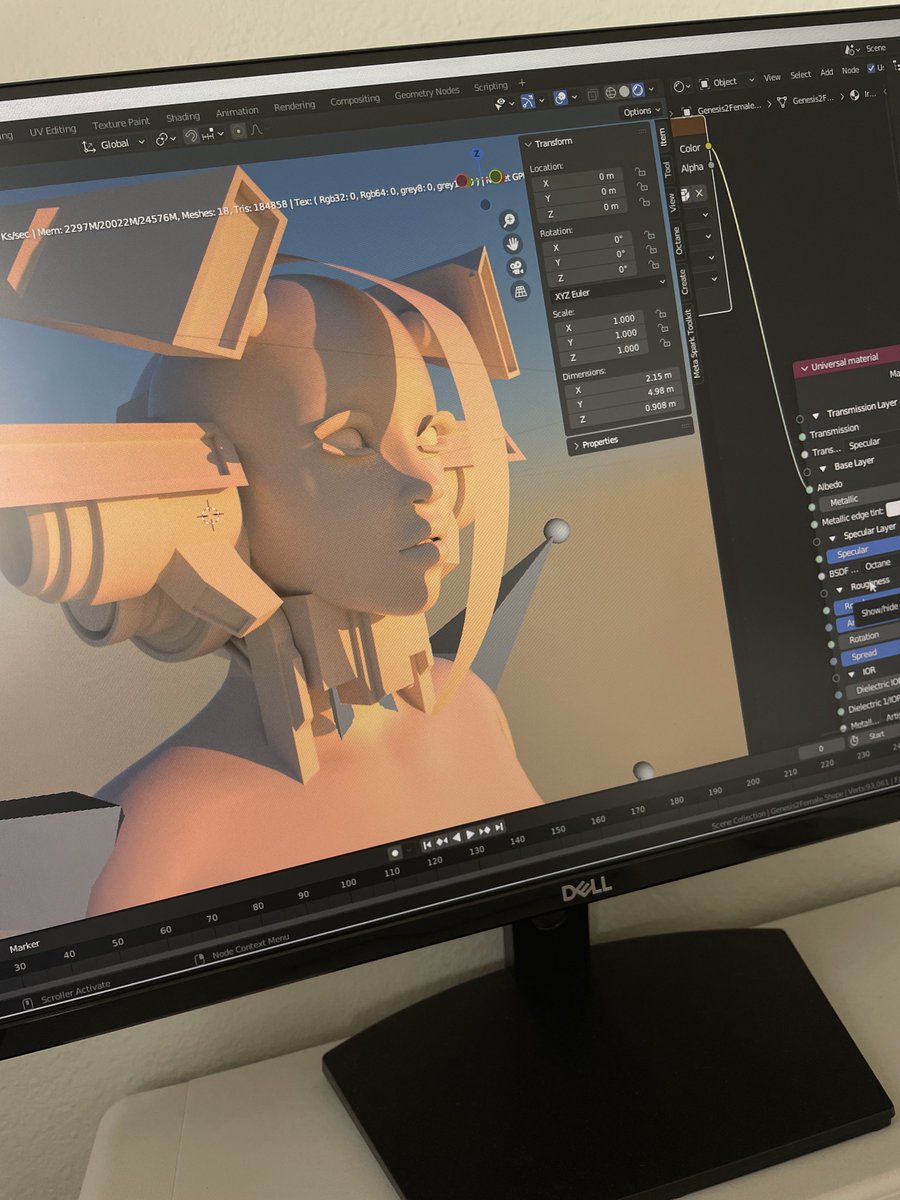The width and height of the screenshot is (900, 1200).
Task: Toggle lock on Location Z
Action: (x=645, y=203)
